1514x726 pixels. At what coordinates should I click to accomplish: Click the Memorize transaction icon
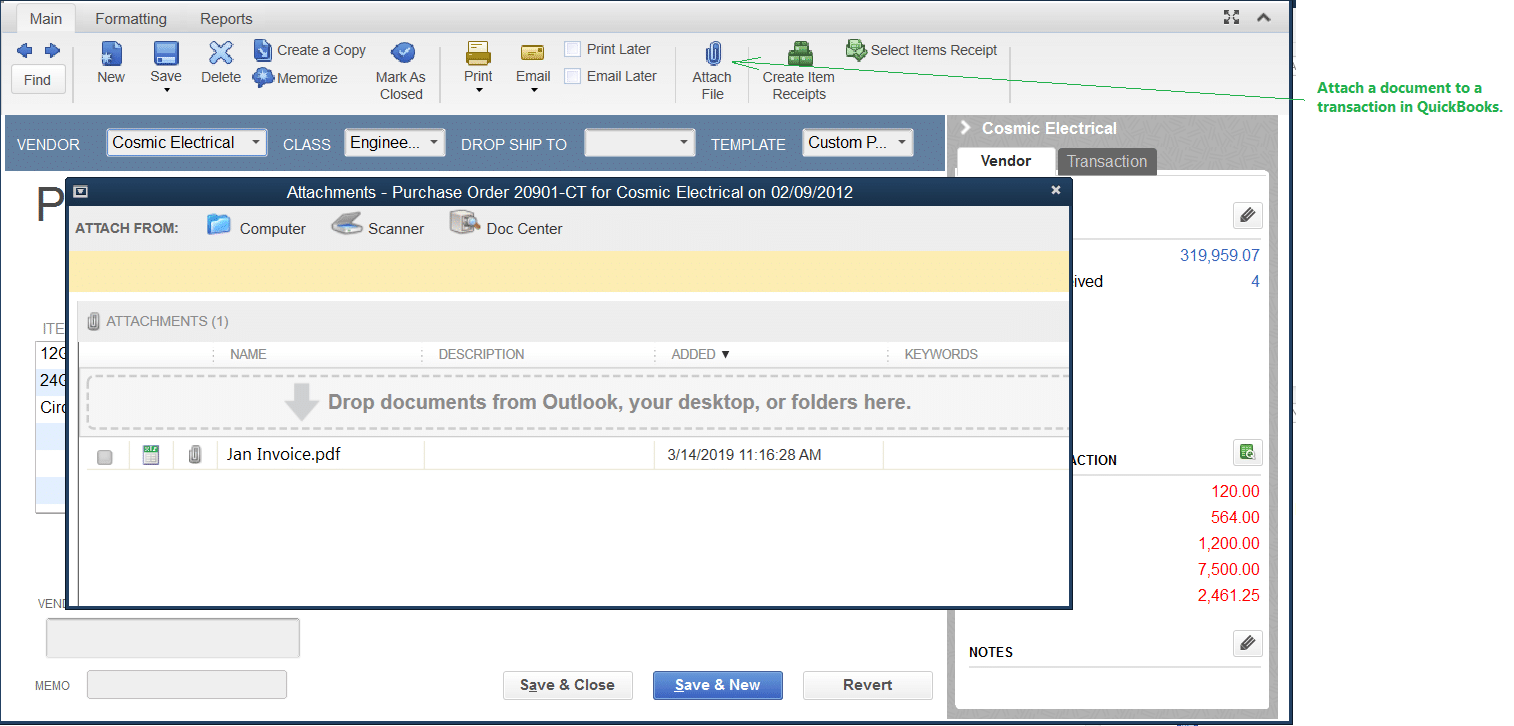263,77
